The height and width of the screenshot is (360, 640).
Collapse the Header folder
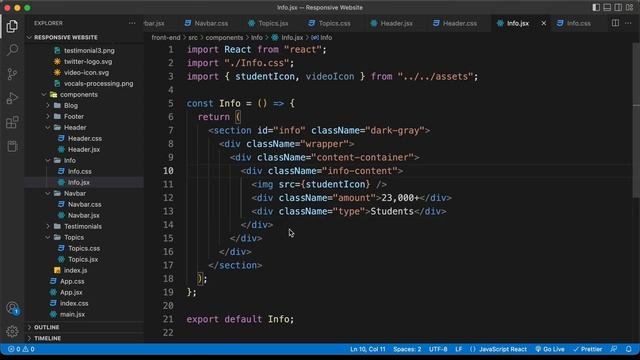[75, 128]
